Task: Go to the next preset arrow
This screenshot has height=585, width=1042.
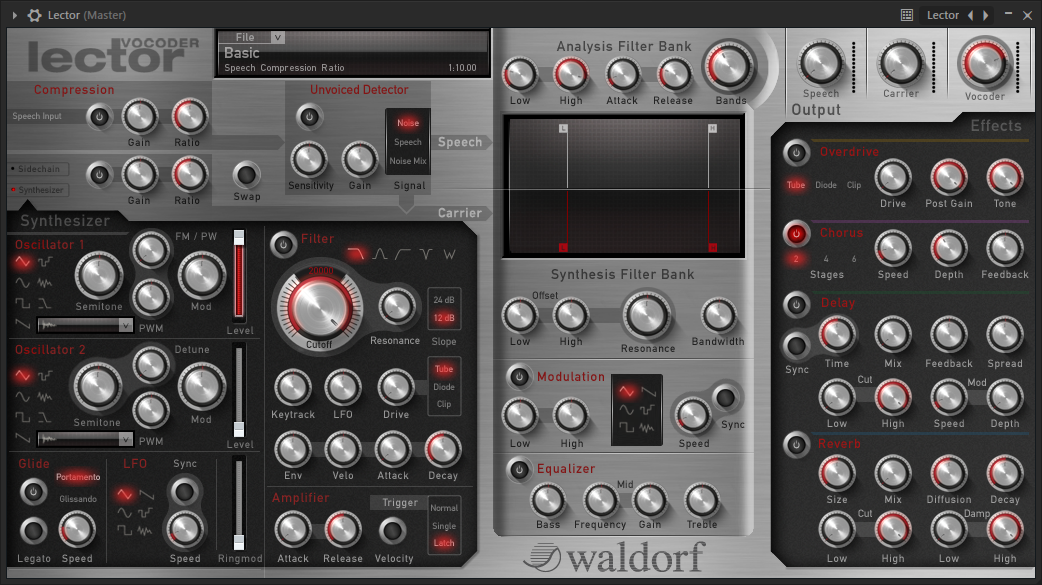Action: (986, 15)
